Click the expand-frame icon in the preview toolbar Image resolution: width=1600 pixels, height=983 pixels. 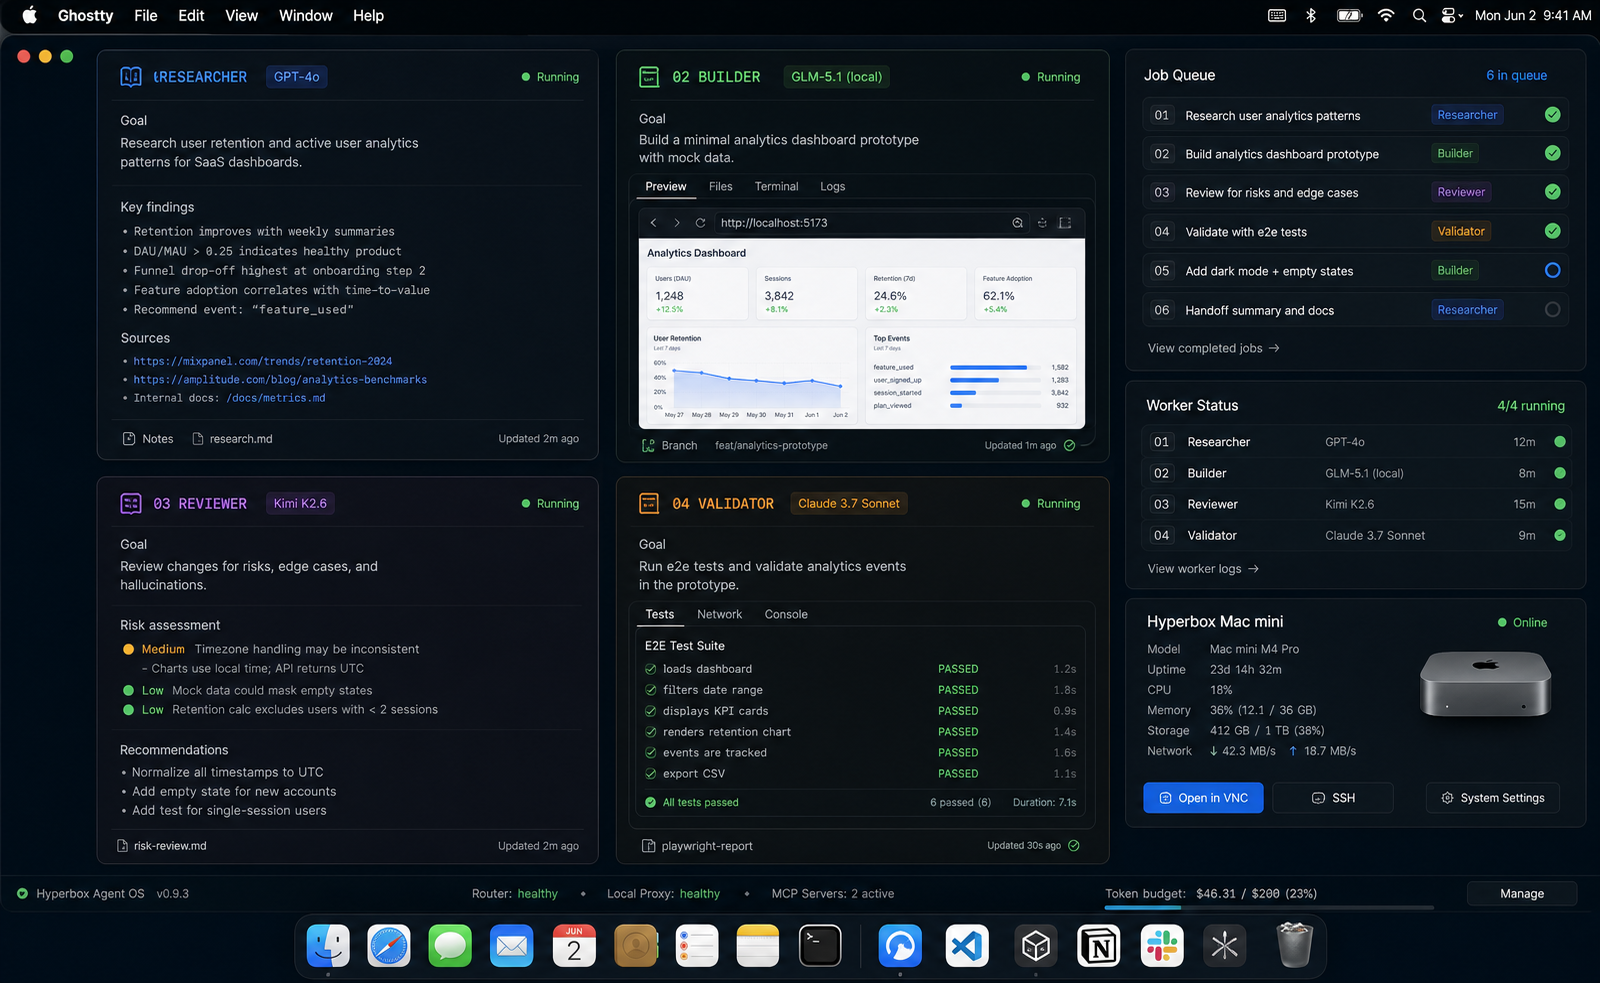[x=1065, y=223]
